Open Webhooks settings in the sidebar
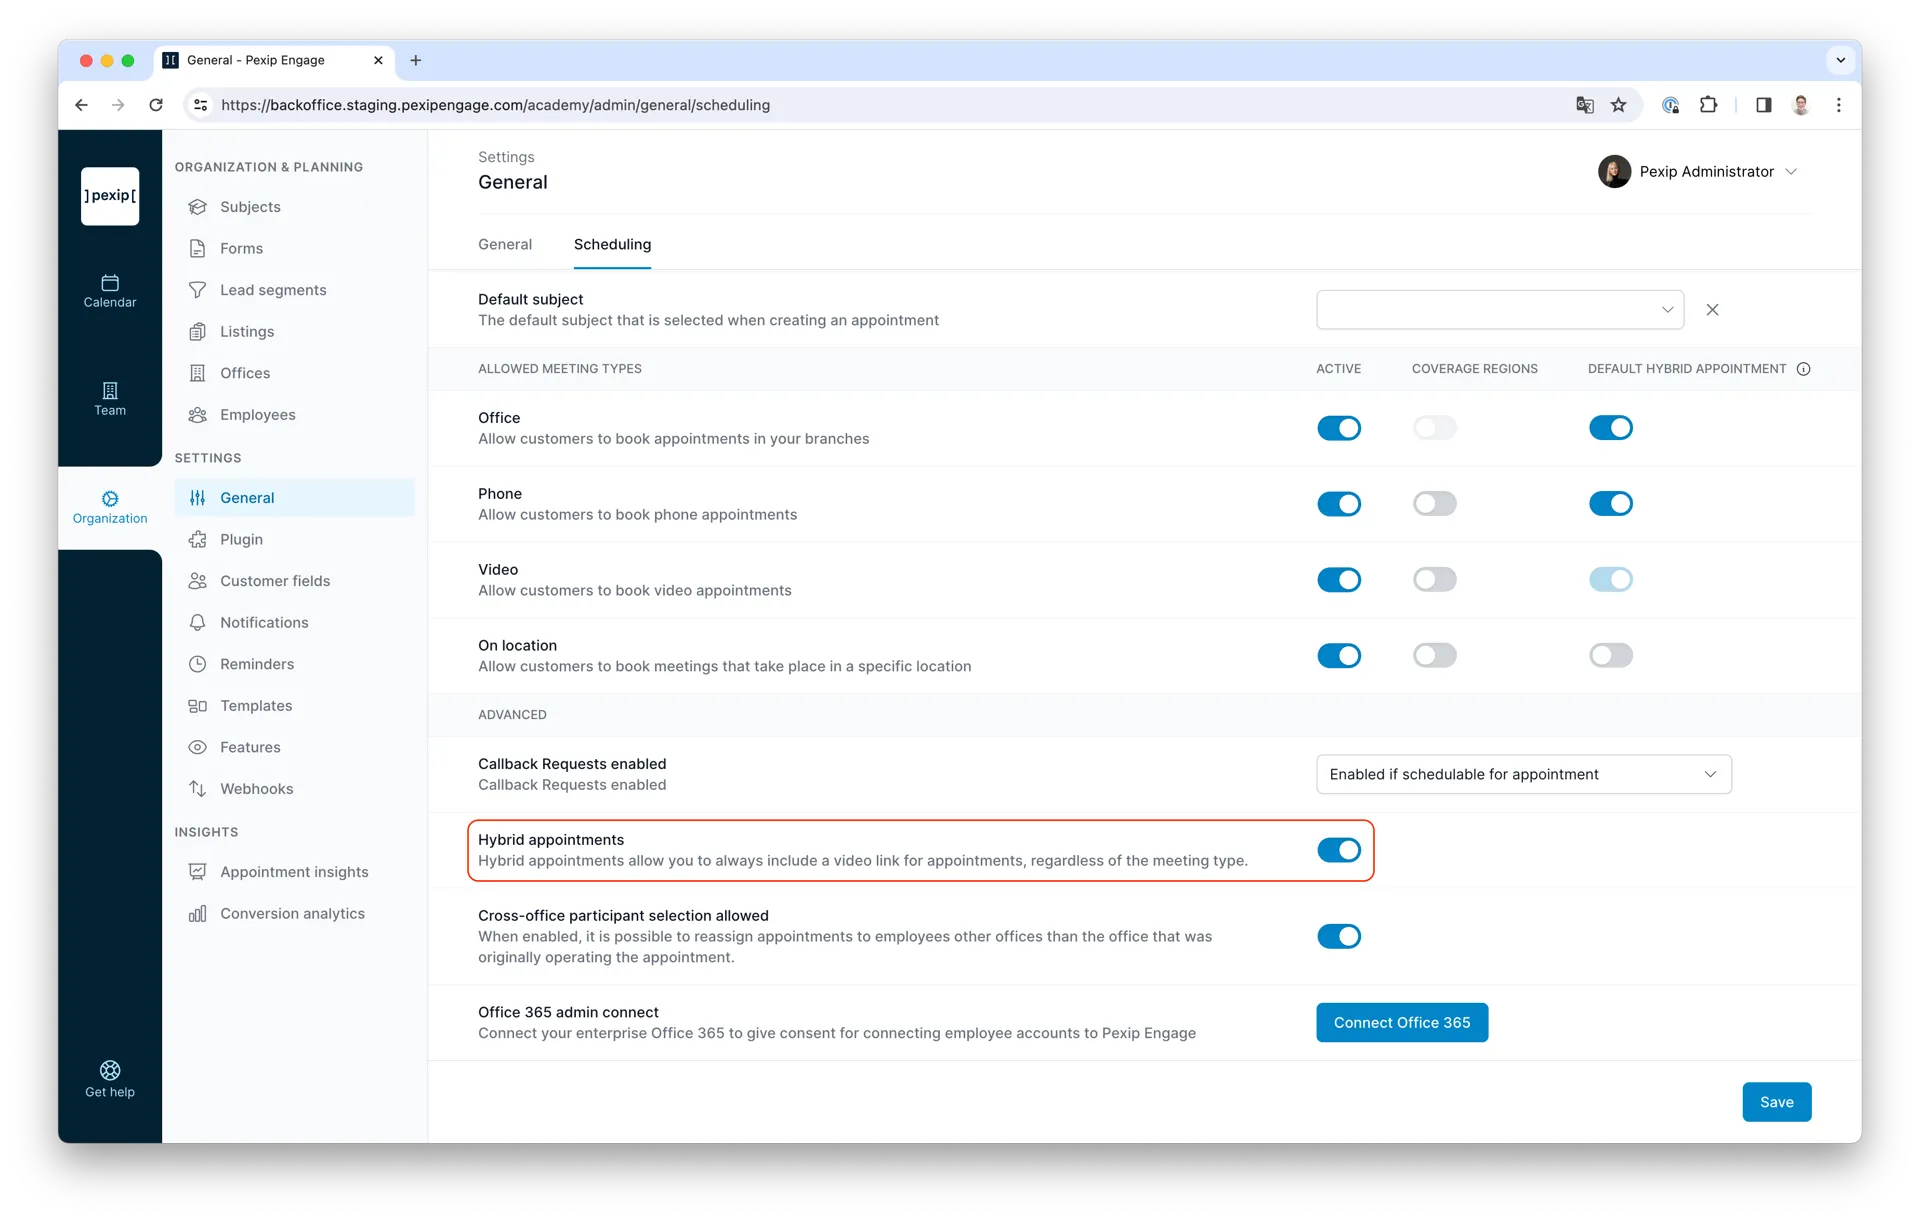Screen dimensions: 1920x1220 click(256, 789)
